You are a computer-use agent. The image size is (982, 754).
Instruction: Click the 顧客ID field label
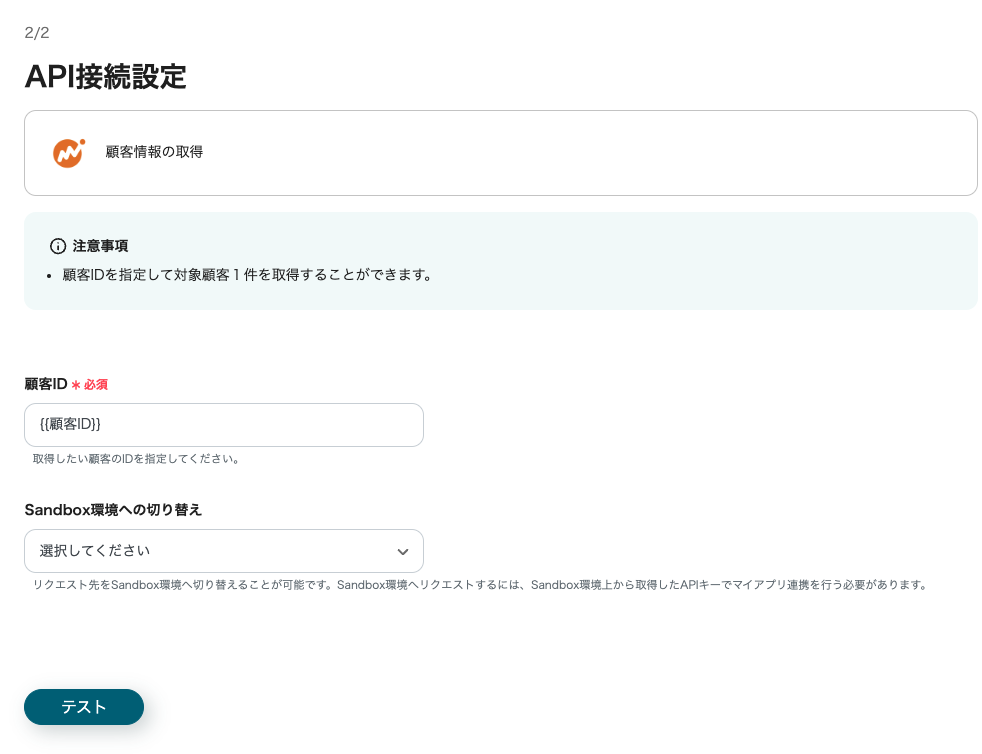coord(46,384)
